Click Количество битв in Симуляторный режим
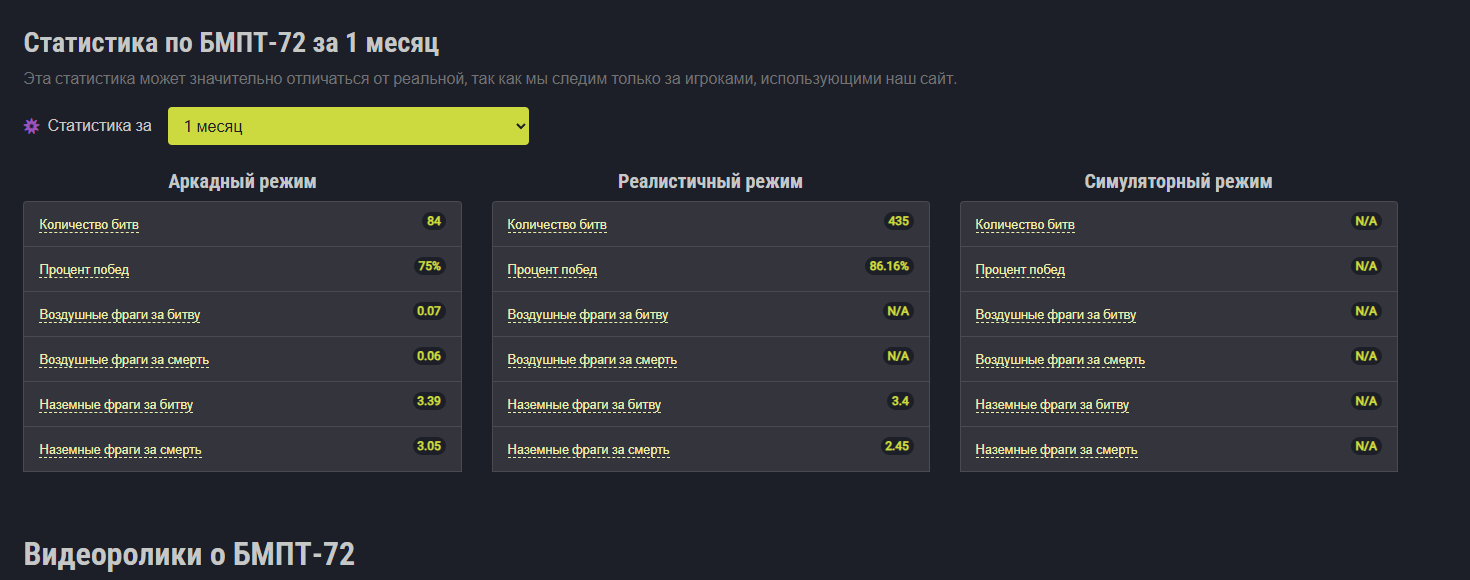Viewport: 1470px width, 580px height. pyautogui.click(x=1025, y=225)
